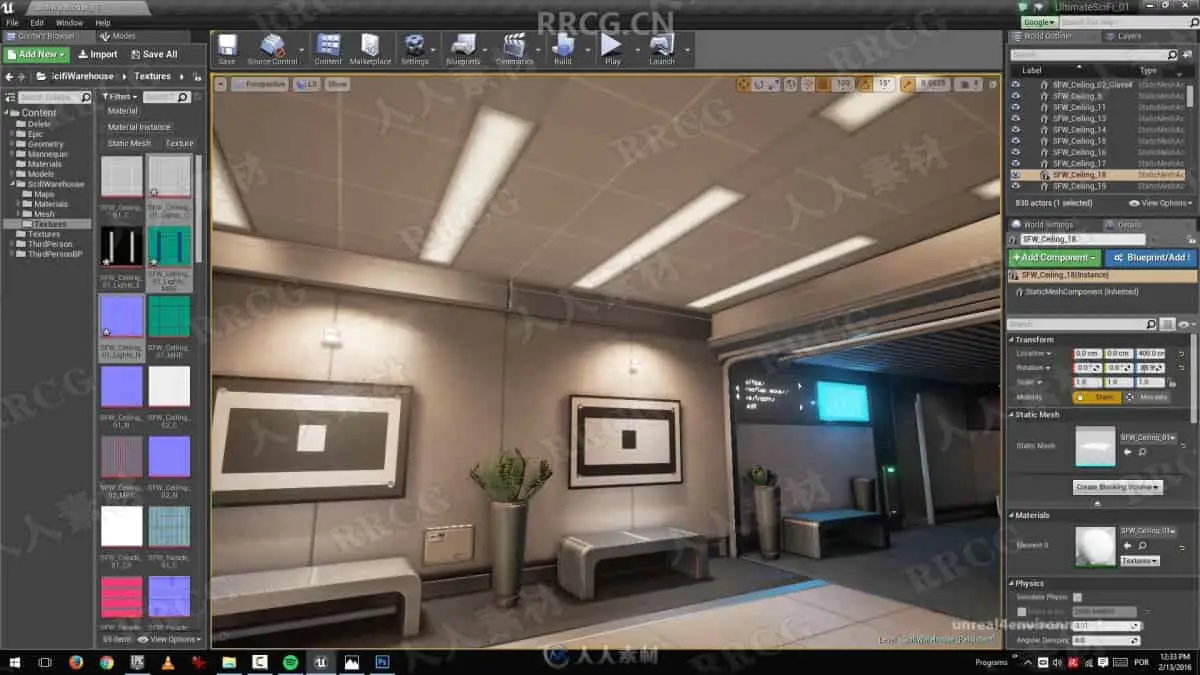Viewport: 1200px width, 675px height.
Task: Click the Save toolbar icon
Action: pos(227,48)
